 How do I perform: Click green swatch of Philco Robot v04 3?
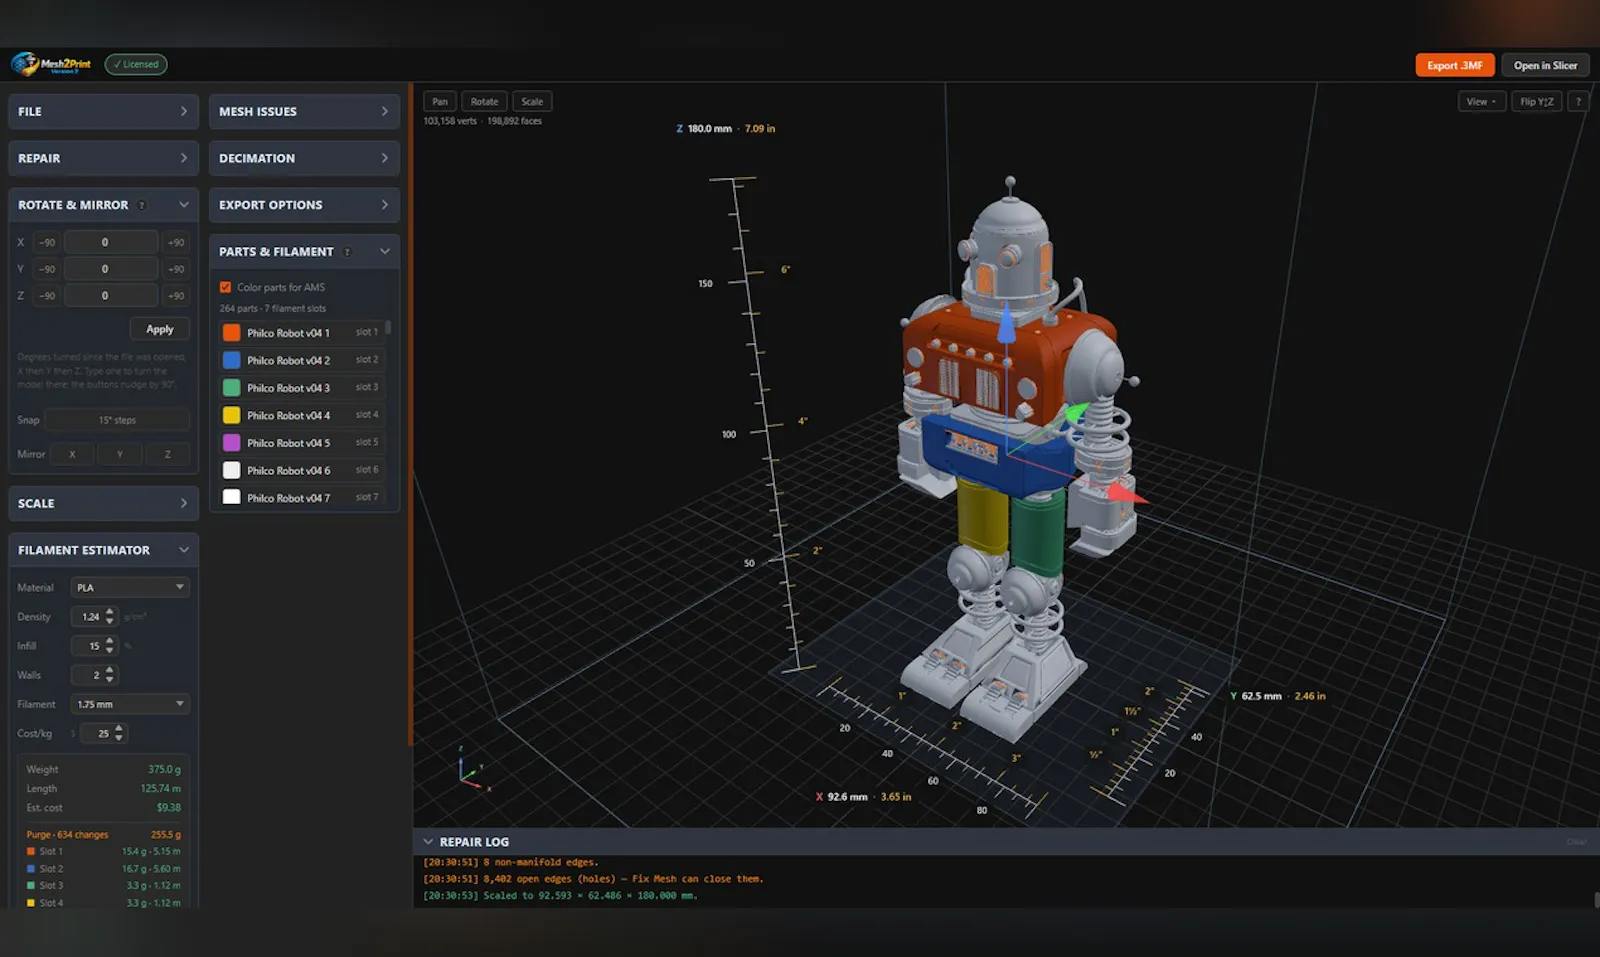coord(231,388)
